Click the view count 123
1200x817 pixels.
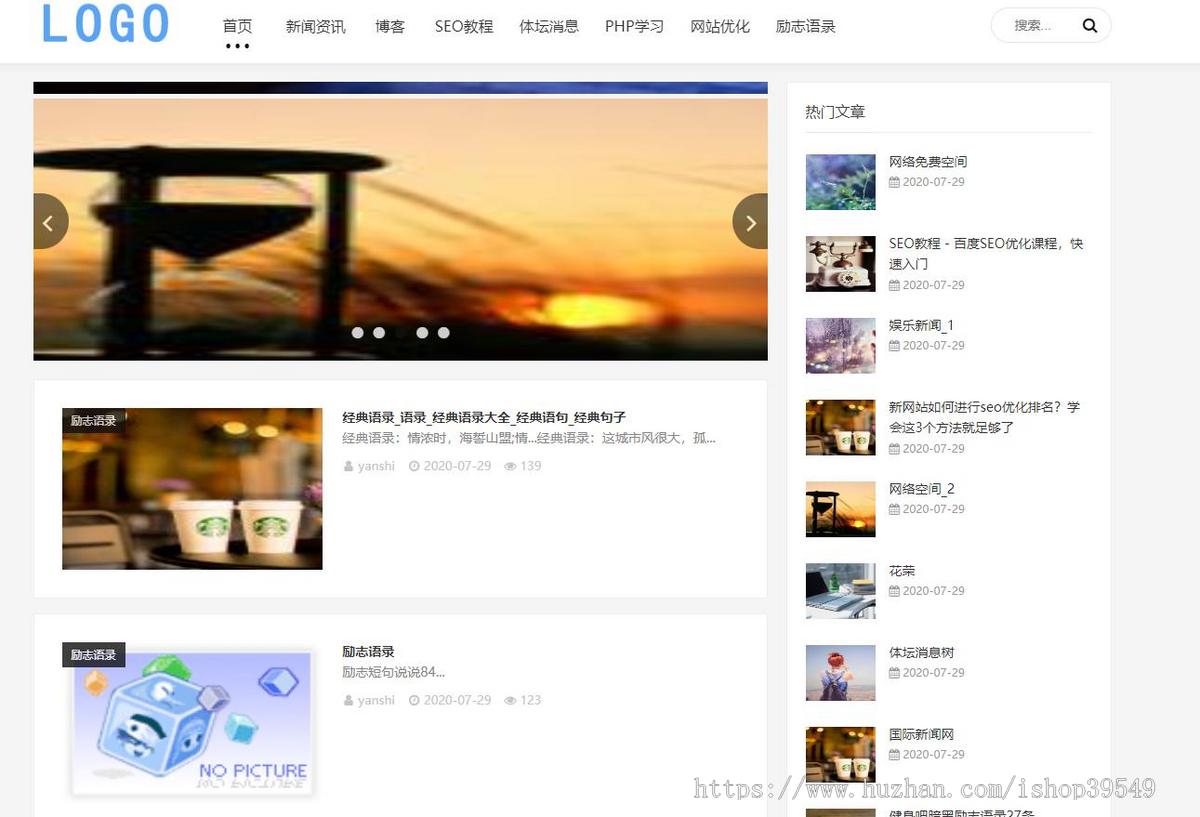tap(530, 700)
